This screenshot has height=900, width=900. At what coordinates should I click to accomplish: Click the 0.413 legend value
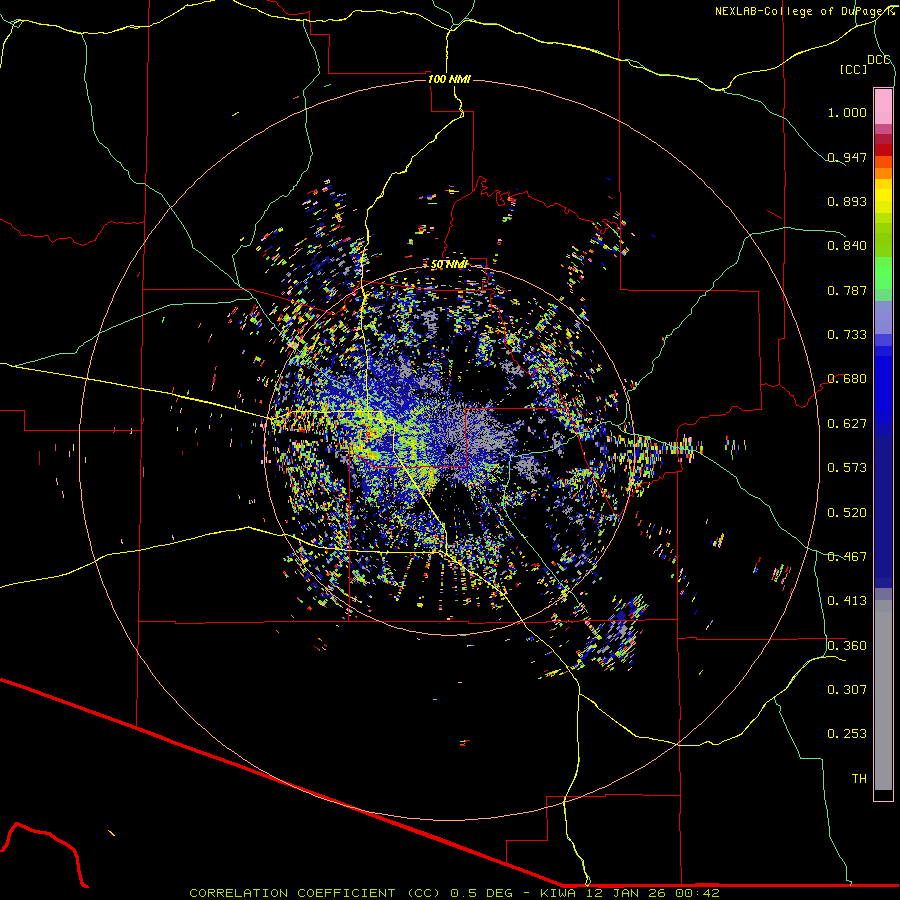click(x=847, y=601)
